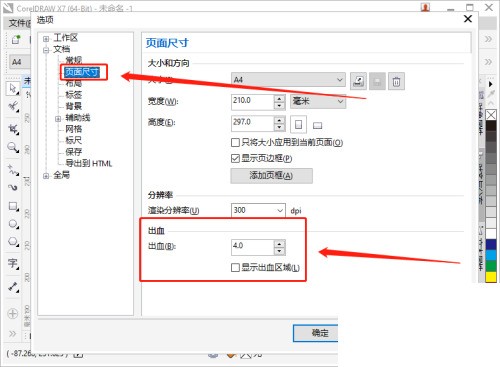Select the Polygon tool

[x=13, y=242]
